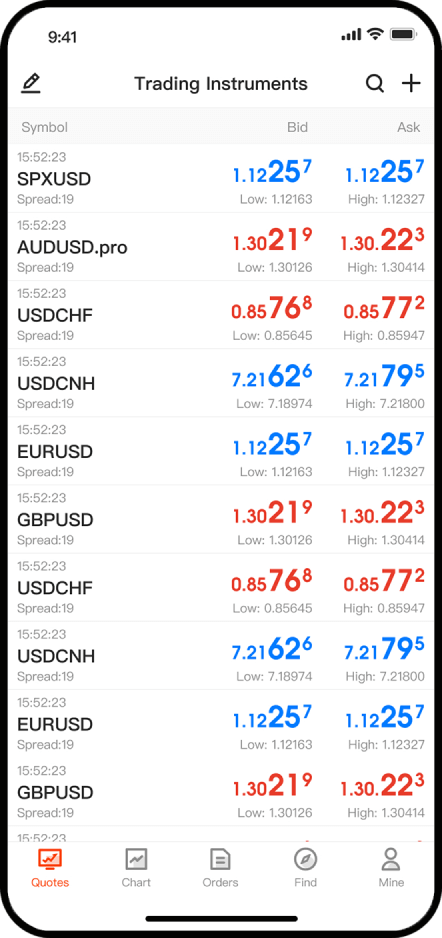This screenshot has height=938, width=442.
Task: Open the first EURUSD row
Action: pos(221,451)
